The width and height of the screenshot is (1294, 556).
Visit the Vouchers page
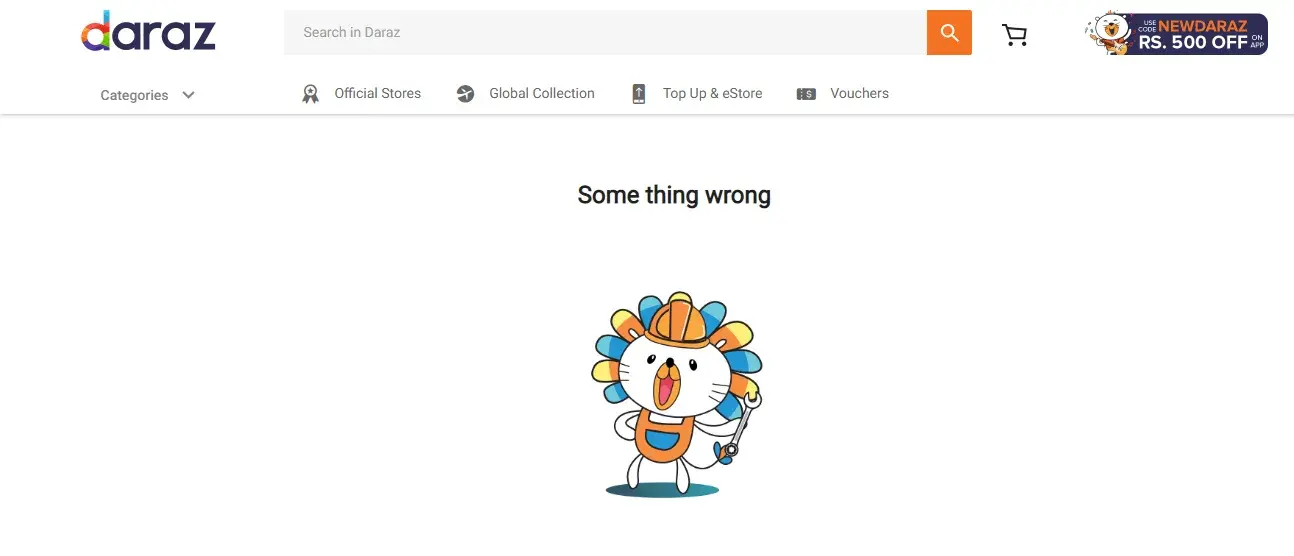point(859,93)
